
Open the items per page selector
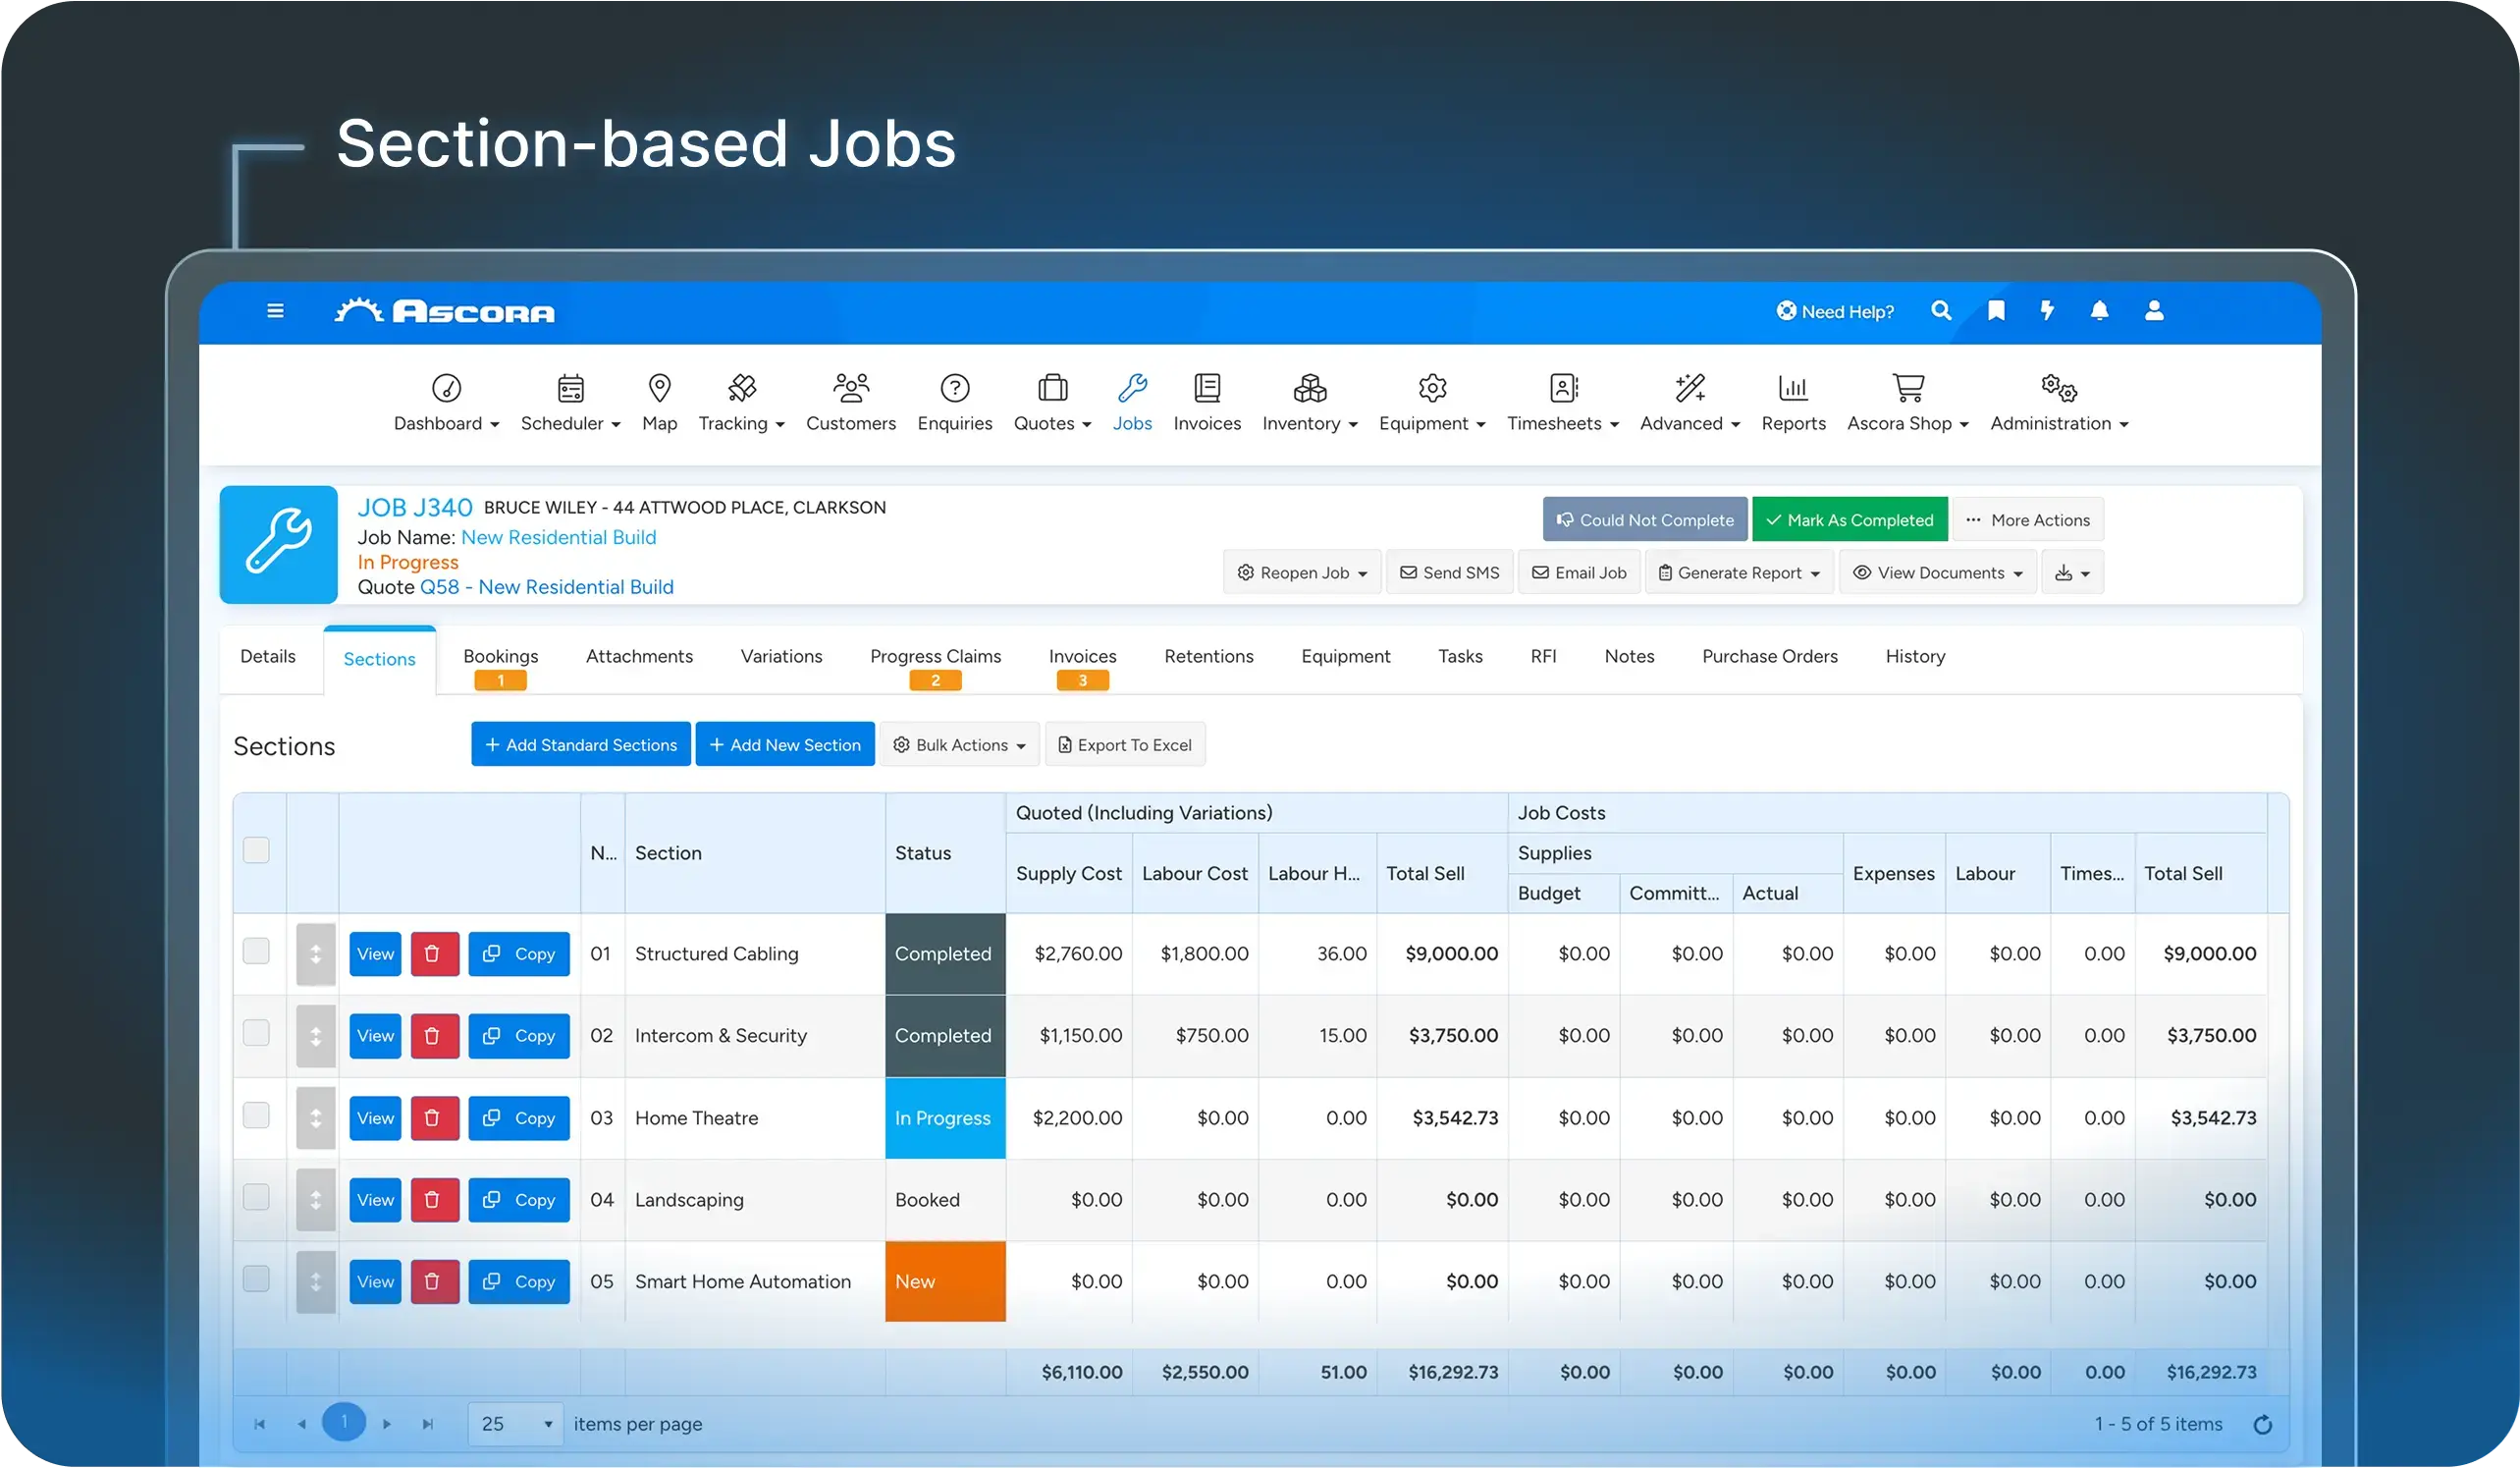pyautogui.click(x=514, y=1423)
